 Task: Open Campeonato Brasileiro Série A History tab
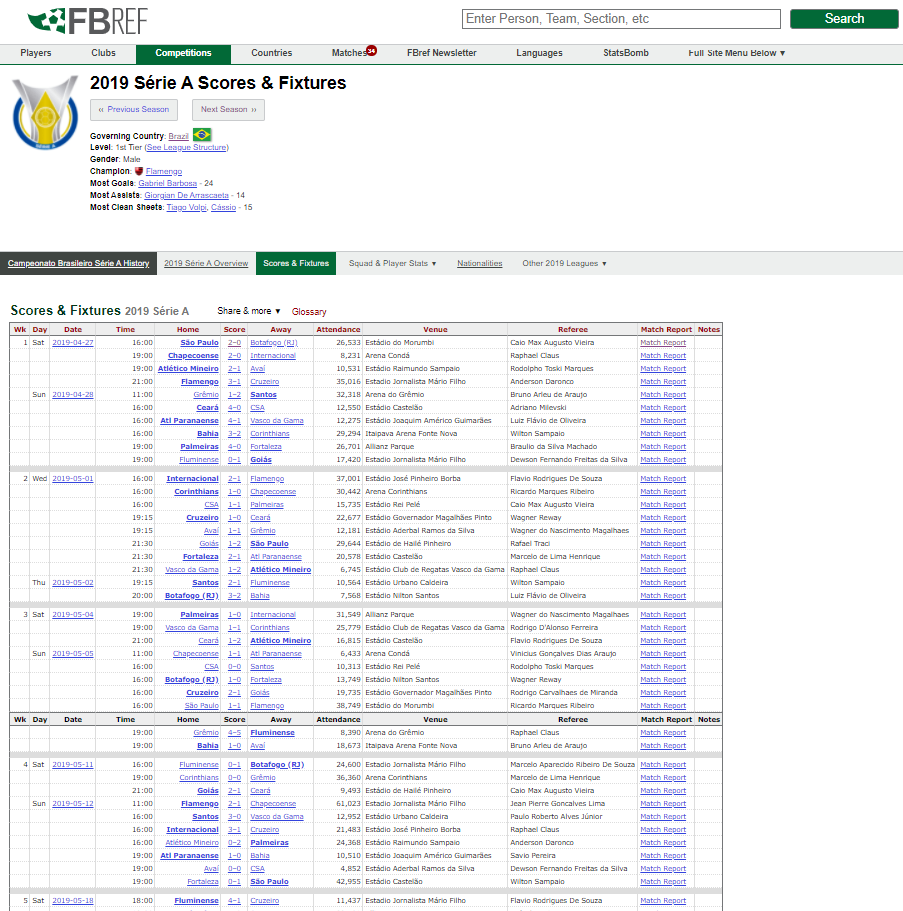coord(78,263)
